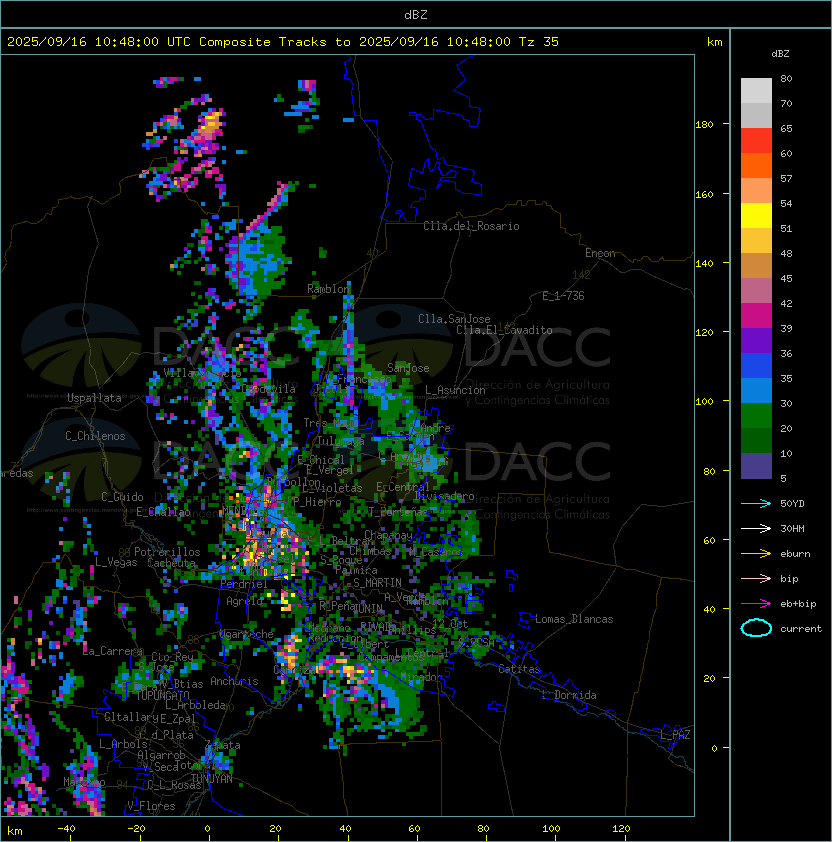832x842 pixels.
Task: Pick the gray 65-70 dBZ swatch
Action: (756, 115)
